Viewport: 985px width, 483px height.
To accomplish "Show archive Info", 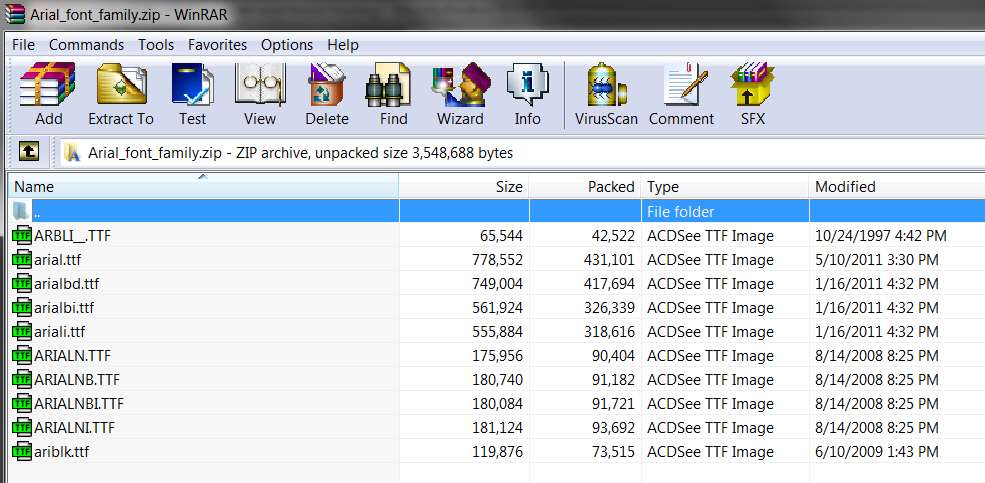I will (x=528, y=94).
